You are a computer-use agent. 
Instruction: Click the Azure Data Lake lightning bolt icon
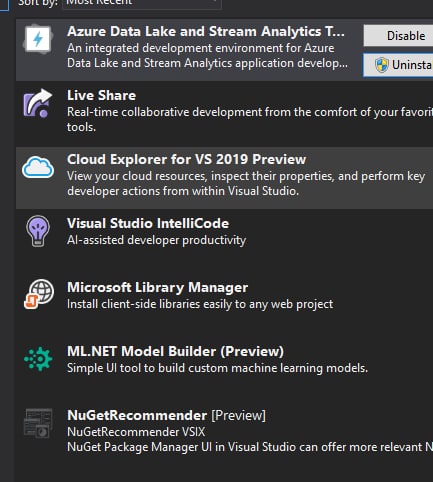pos(38,39)
